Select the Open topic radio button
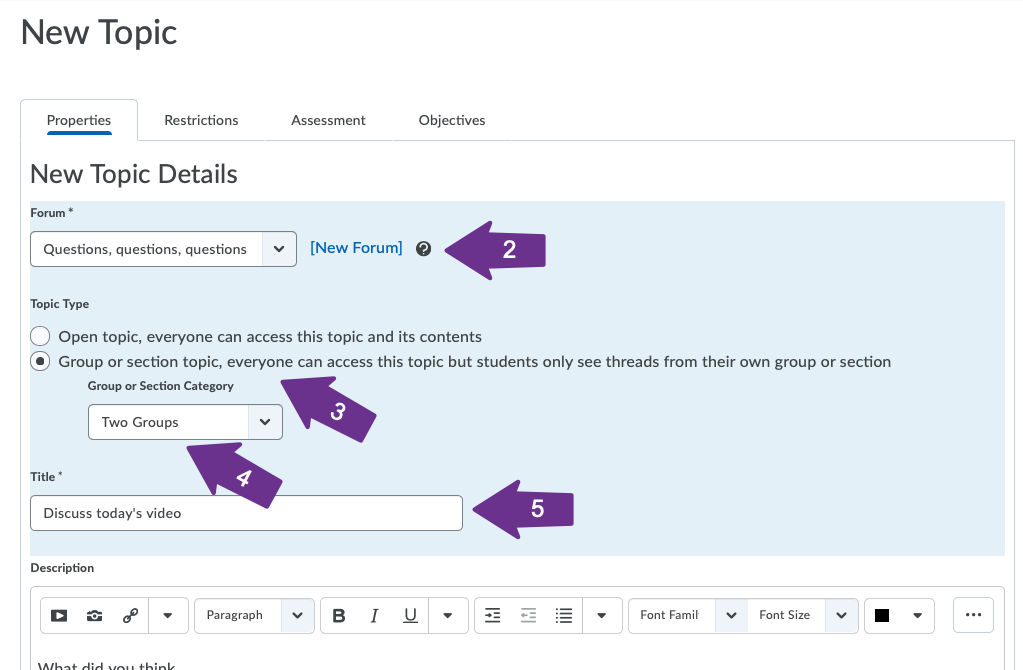Screen dimensions: 1023x670 [40, 336]
